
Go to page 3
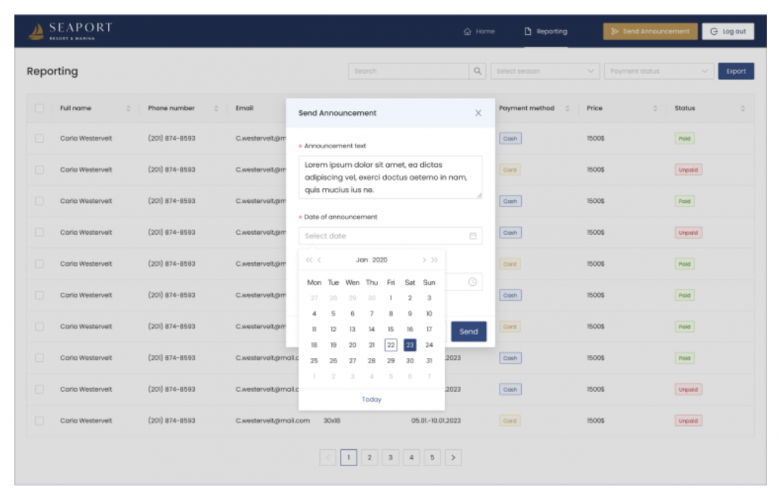(x=390, y=457)
